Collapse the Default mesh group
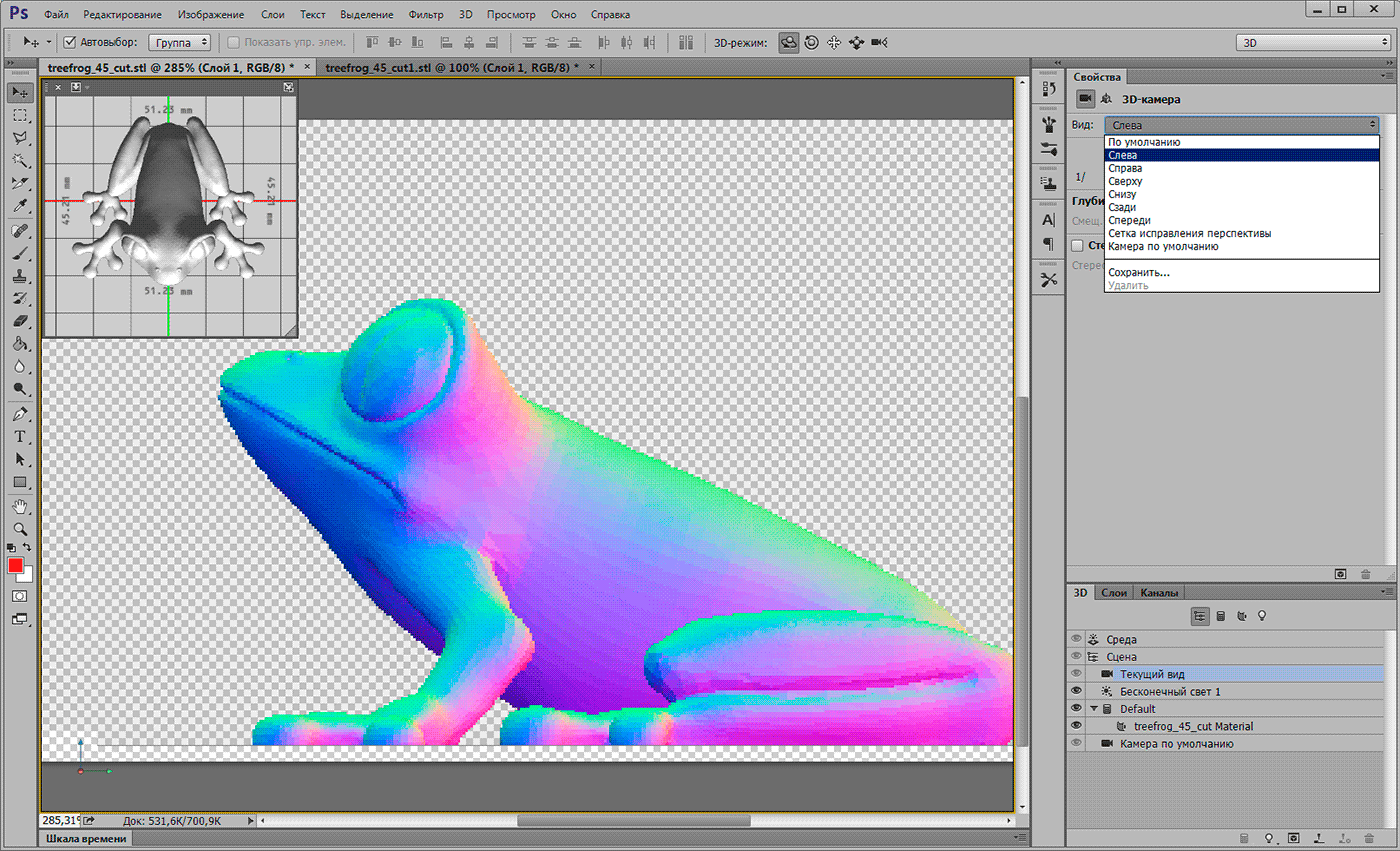1400x851 pixels. (x=1094, y=709)
